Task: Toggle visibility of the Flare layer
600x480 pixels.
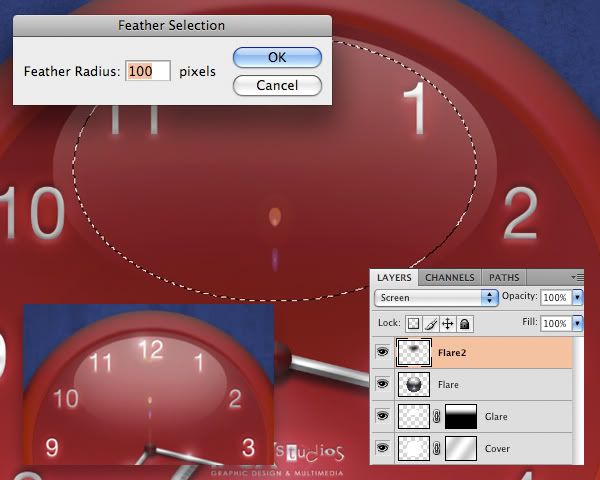Action: click(x=382, y=384)
